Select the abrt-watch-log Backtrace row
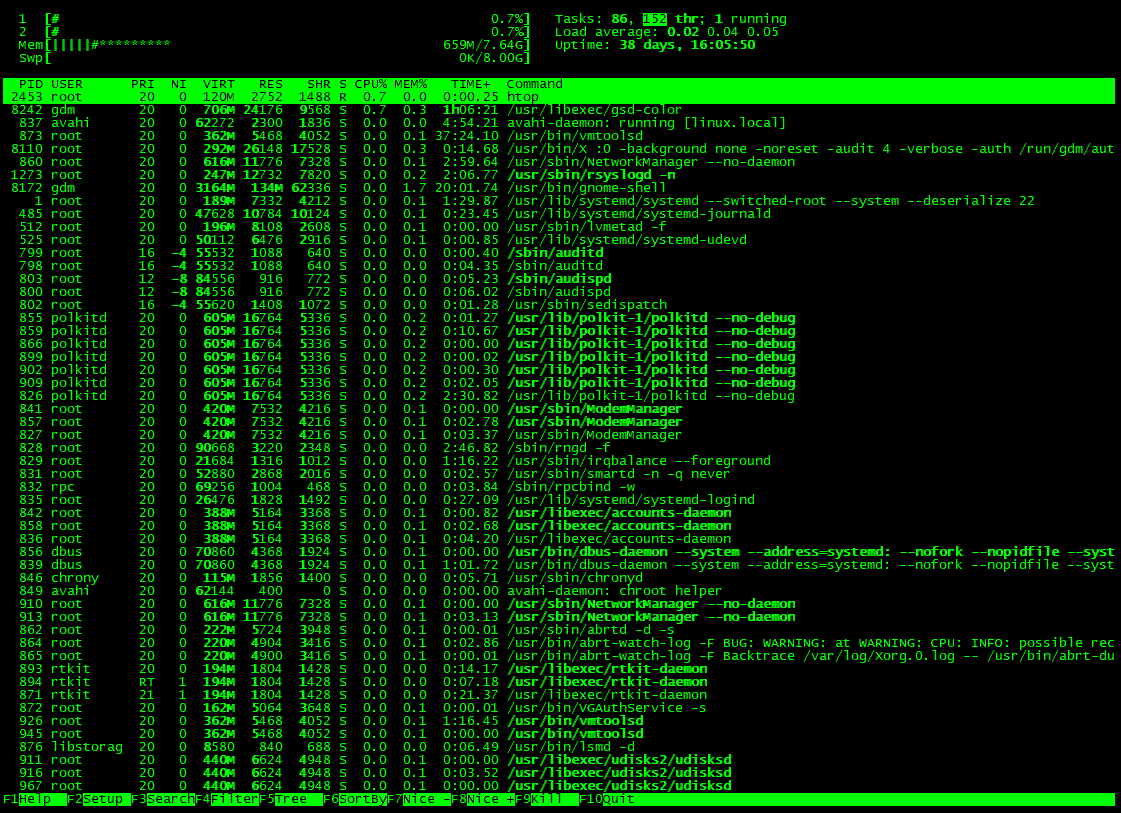This screenshot has width=1121, height=813. click(559, 656)
